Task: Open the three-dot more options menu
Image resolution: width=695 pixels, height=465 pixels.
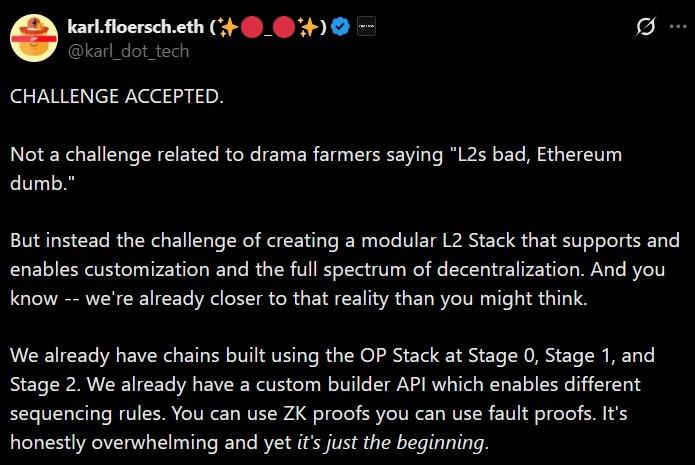Action: [x=676, y=30]
